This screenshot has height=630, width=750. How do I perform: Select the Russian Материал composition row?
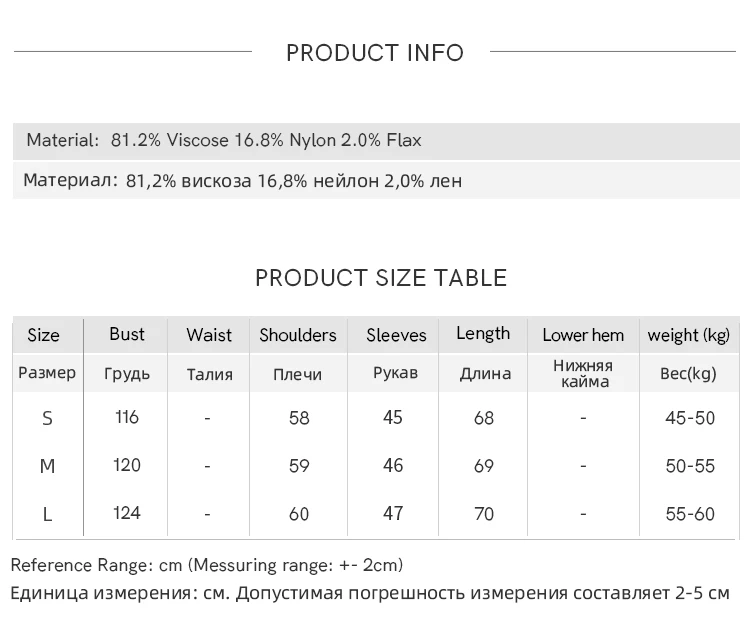(242, 181)
